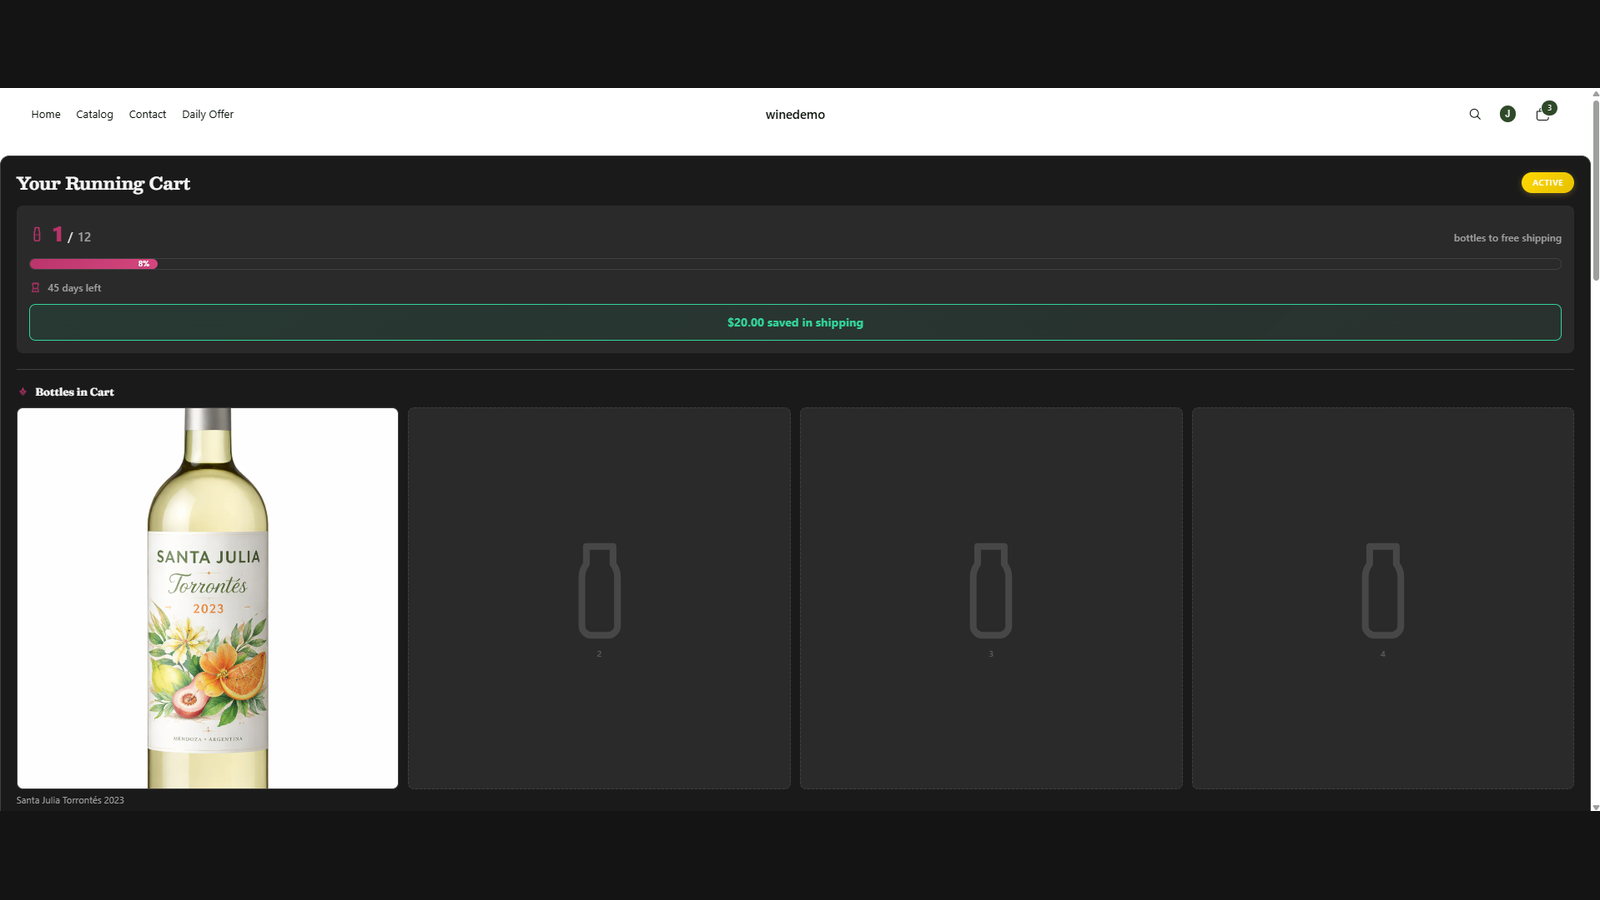This screenshot has width=1600, height=900.
Task: Click the yellow ACTIVE status badge
Action: pyautogui.click(x=1547, y=183)
